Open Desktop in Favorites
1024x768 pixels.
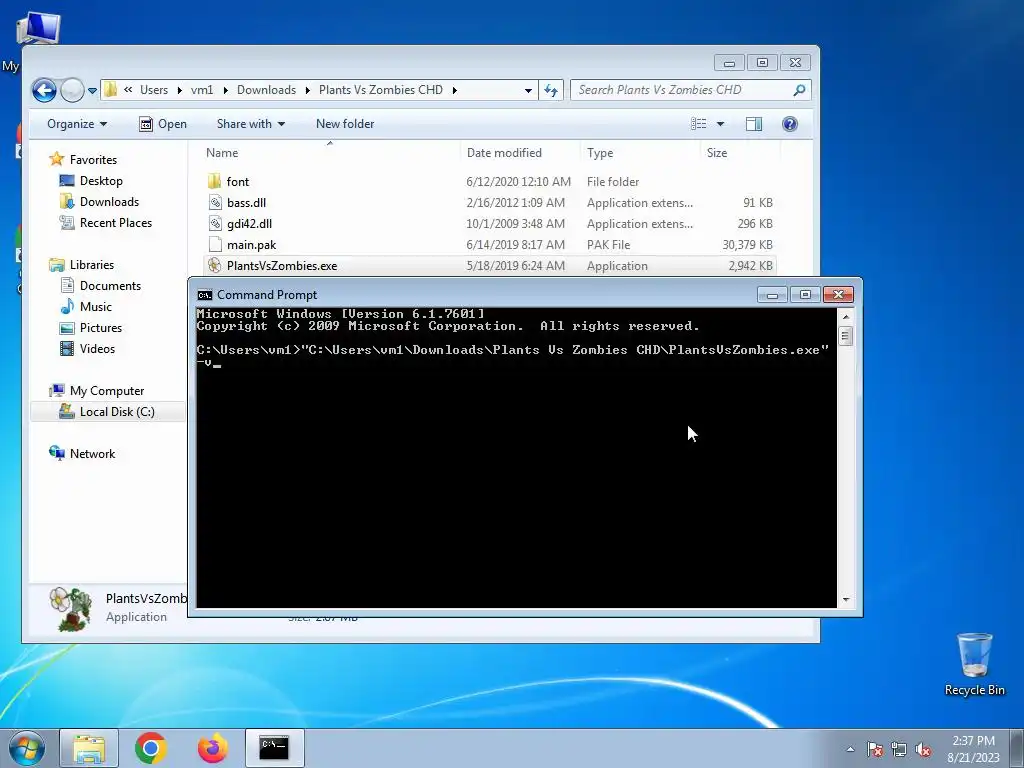click(101, 181)
